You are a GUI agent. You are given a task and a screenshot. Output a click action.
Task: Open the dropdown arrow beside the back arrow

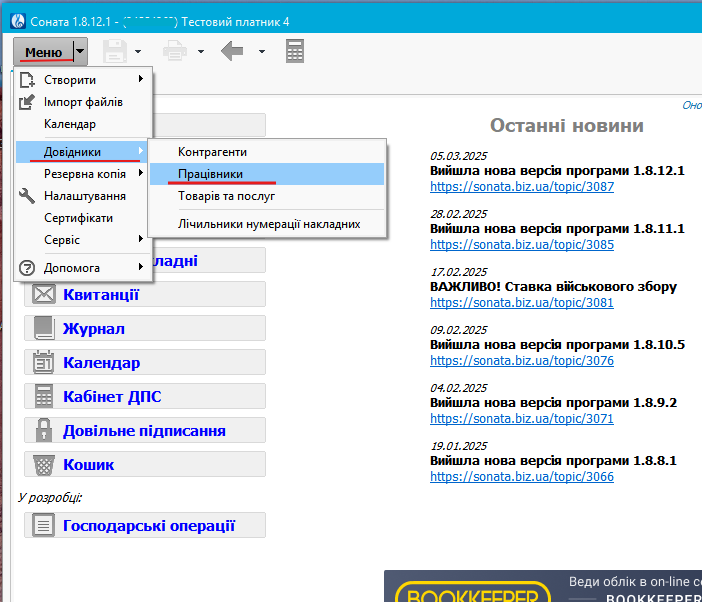262,51
